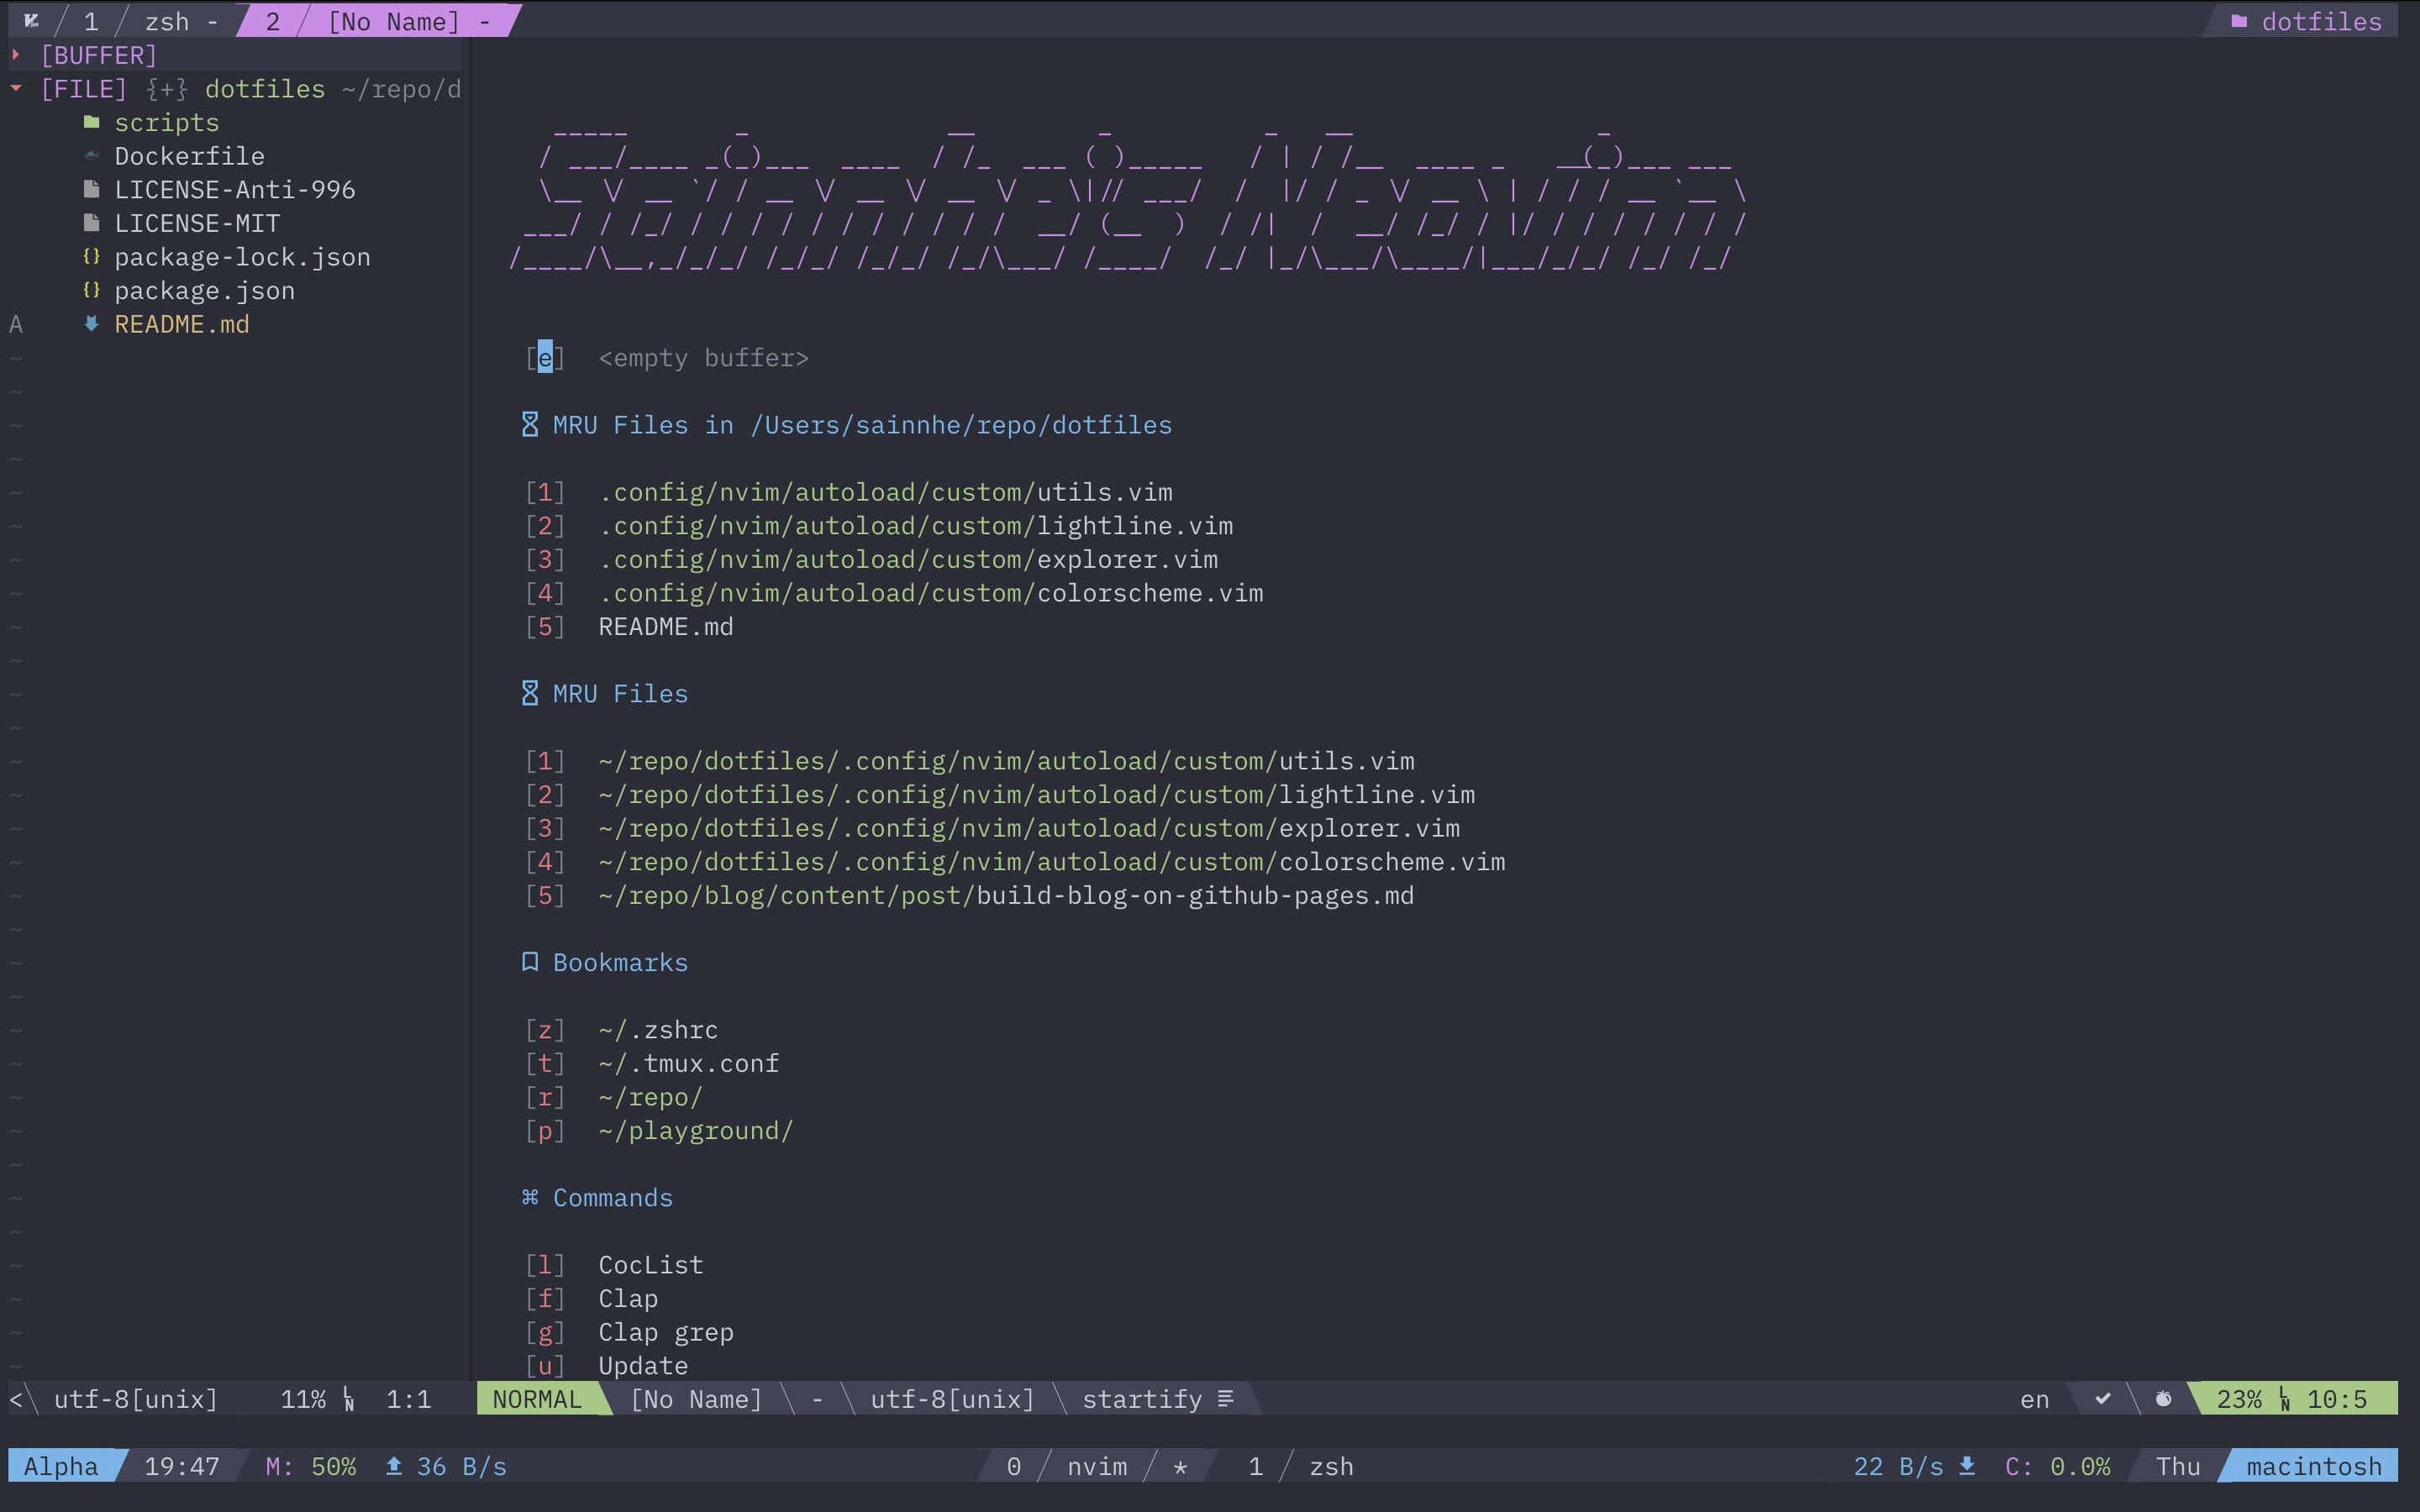Click the dotfiles folder icon top right
The image size is (2420, 1512).
pos(2239,21)
